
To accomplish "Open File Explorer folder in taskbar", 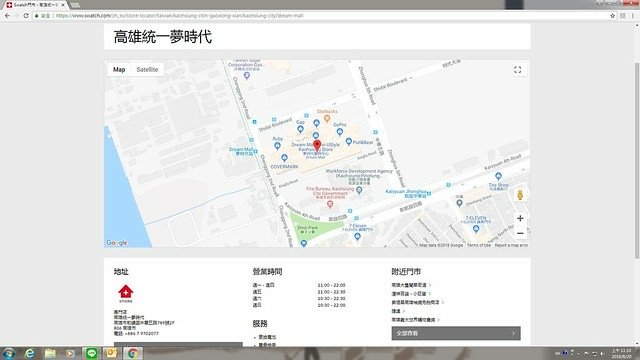I will click(50, 353).
